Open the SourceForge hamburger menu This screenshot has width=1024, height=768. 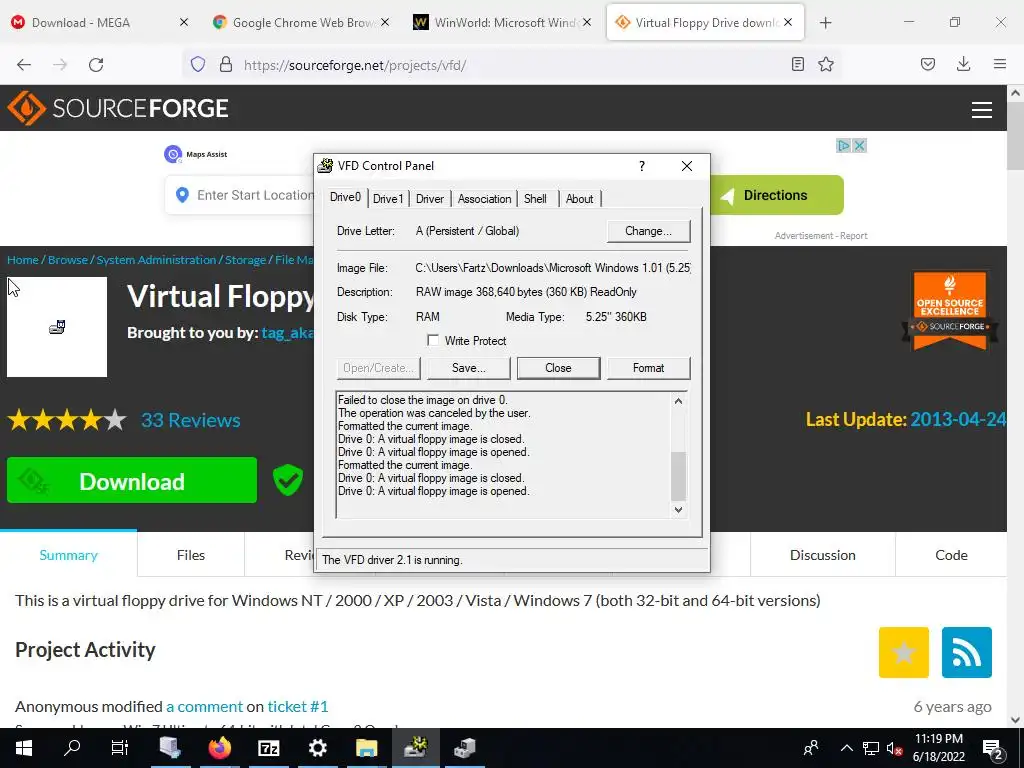[x=982, y=109]
